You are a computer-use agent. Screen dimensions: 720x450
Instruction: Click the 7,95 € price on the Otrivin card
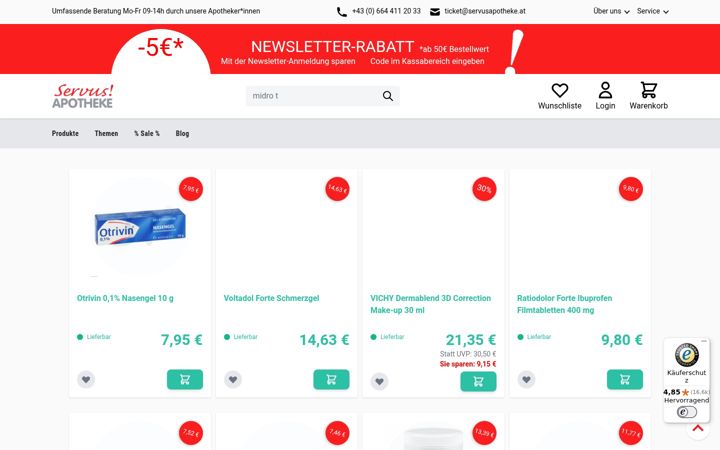[x=181, y=340]
